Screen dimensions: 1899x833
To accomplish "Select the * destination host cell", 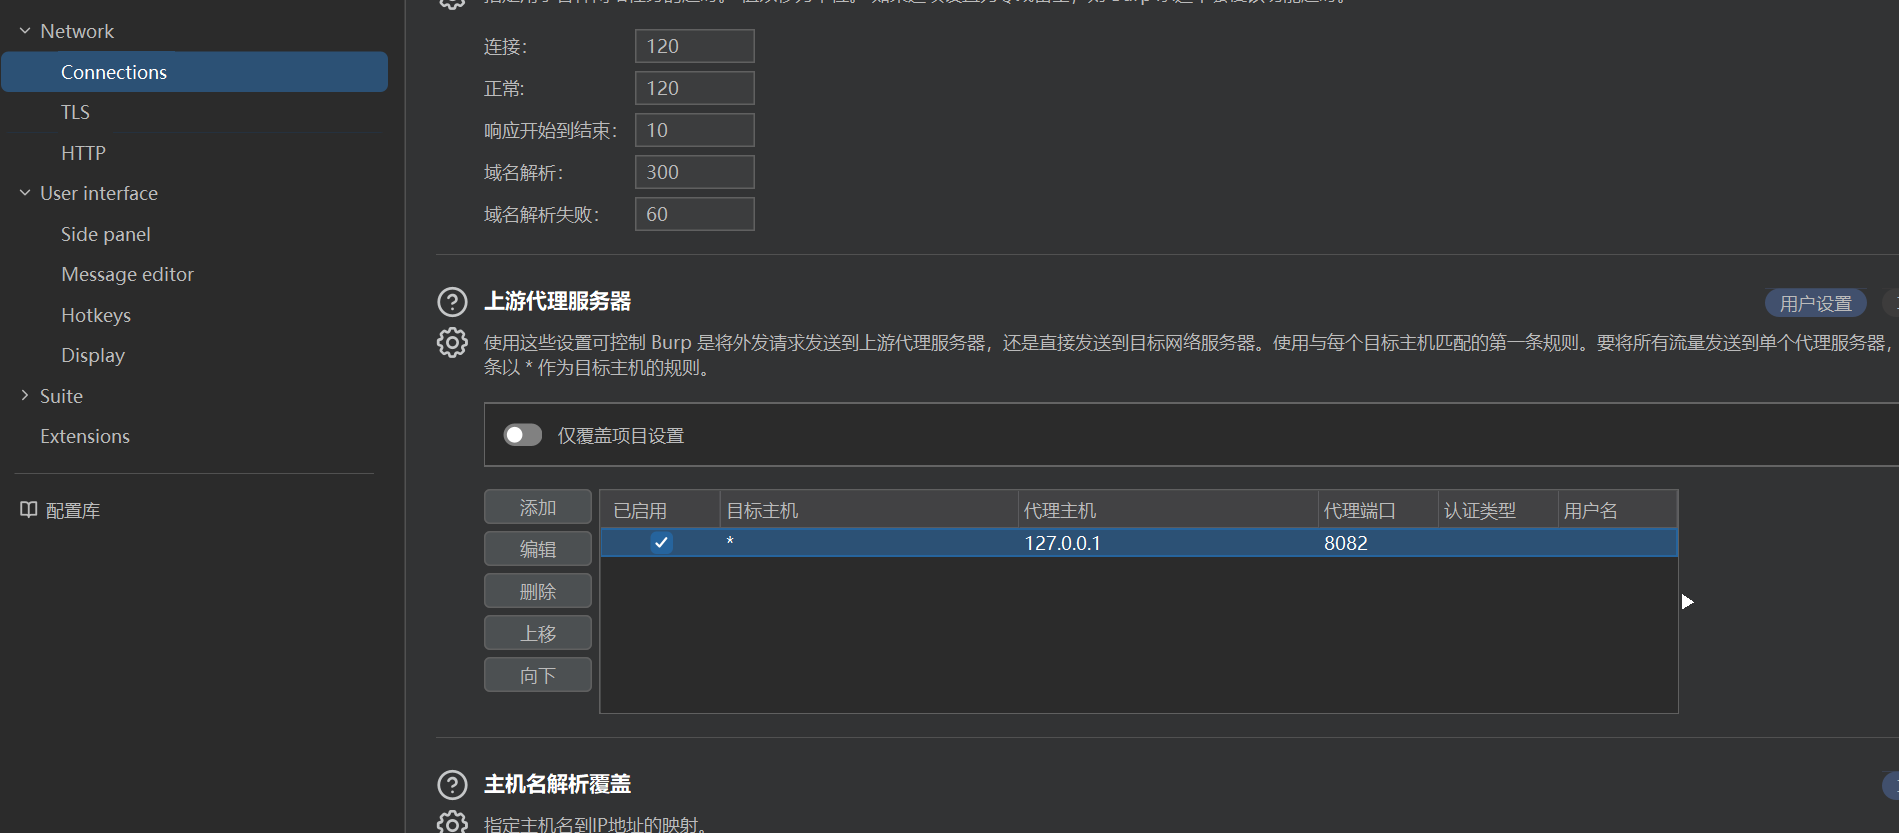I will 869,543.
